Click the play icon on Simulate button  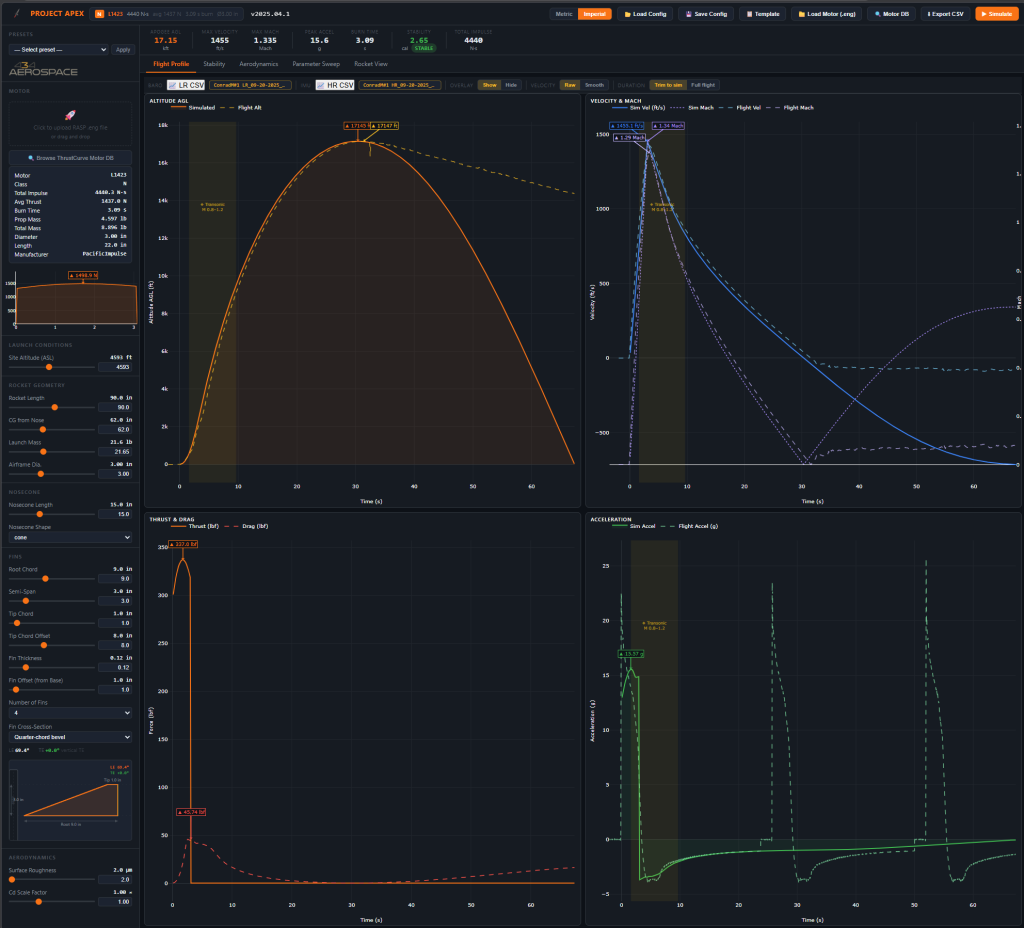point(984,14)
